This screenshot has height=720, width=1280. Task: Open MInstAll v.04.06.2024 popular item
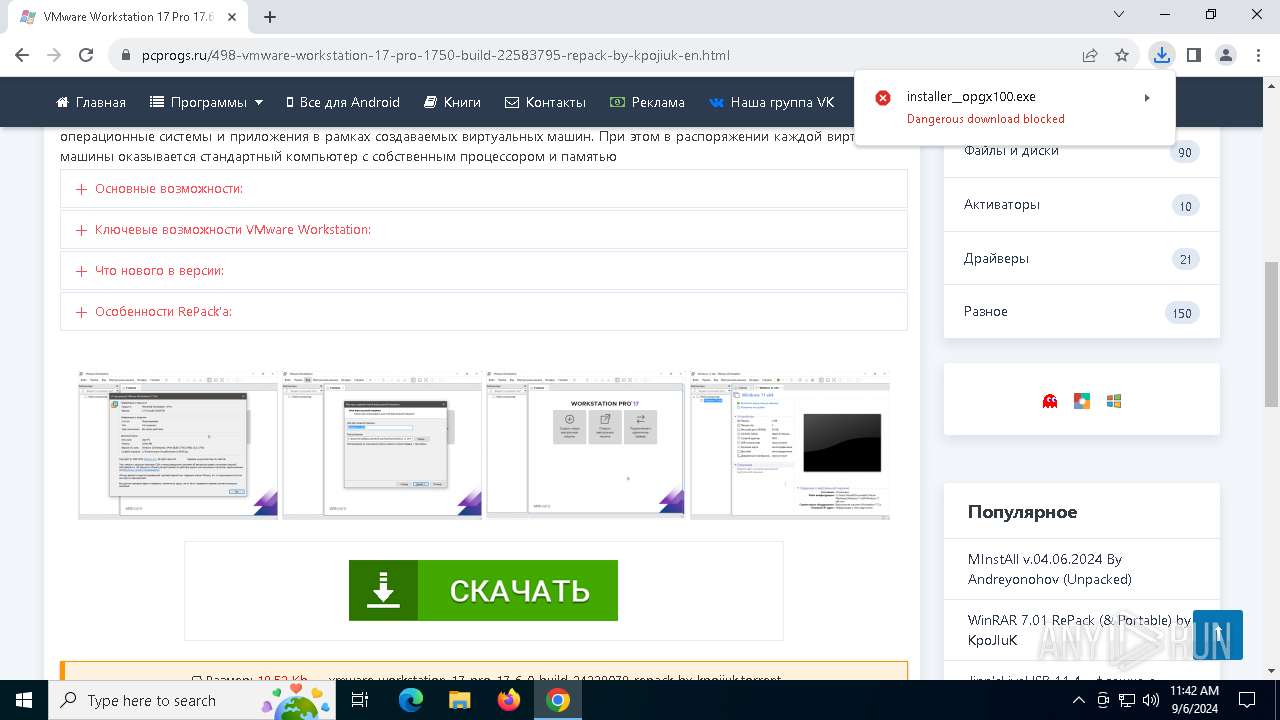(1050, 569)
